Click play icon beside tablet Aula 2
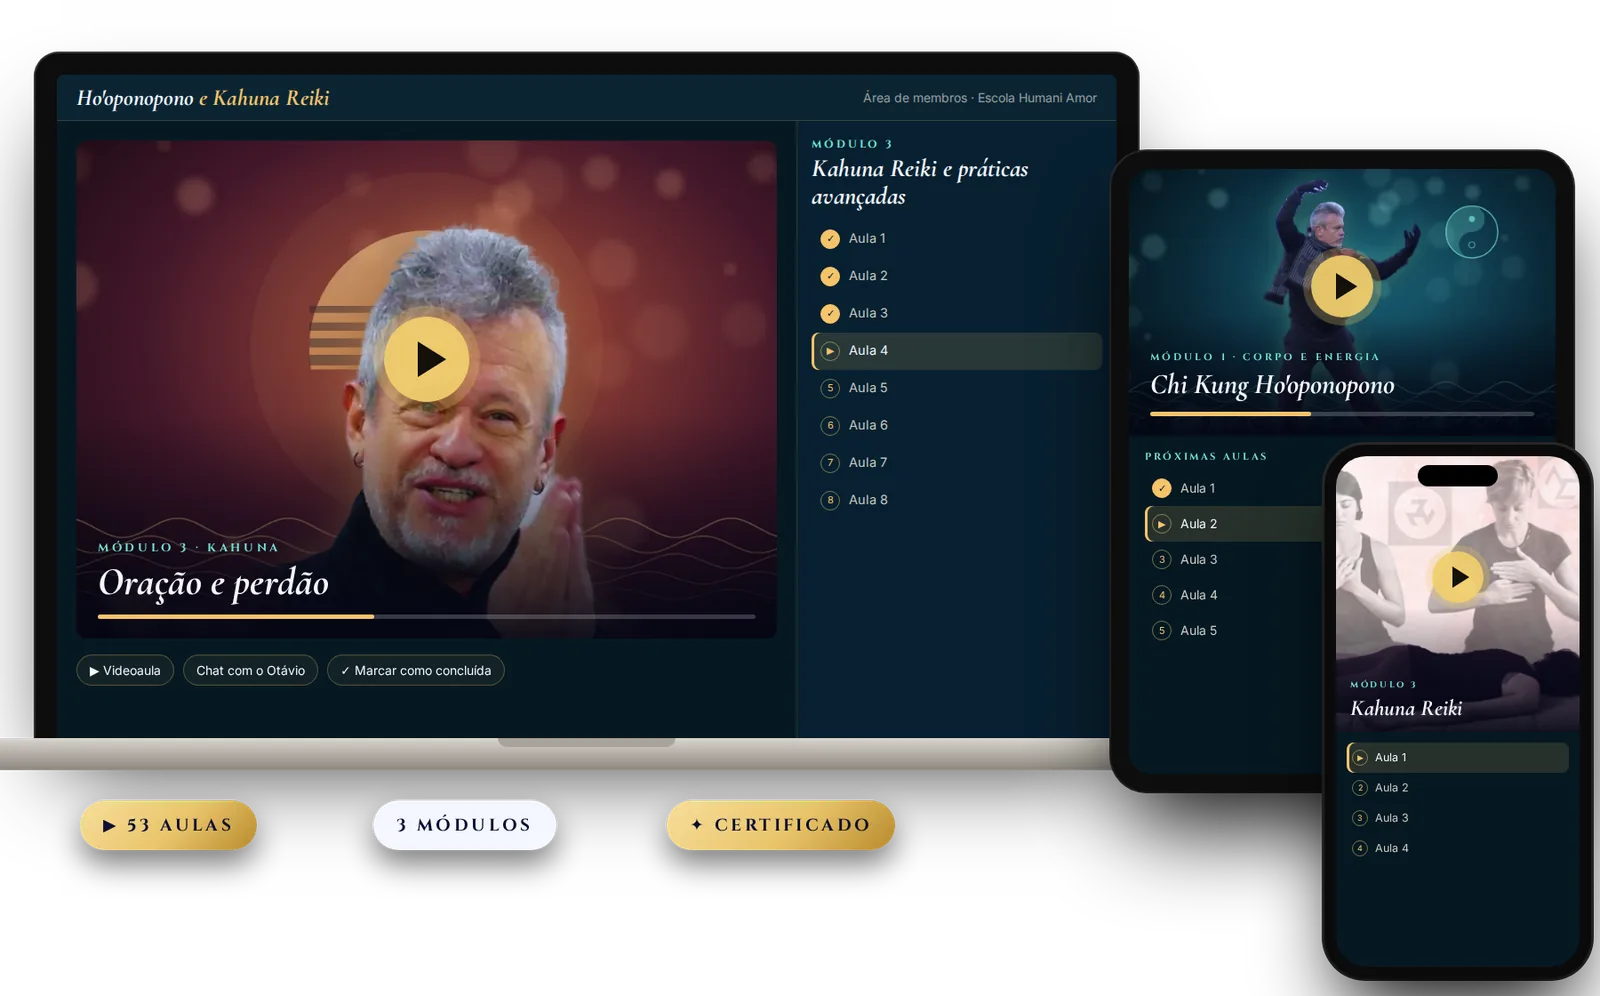The image size is (1600, 996). pyautogui.click(x=1161, y=524)
